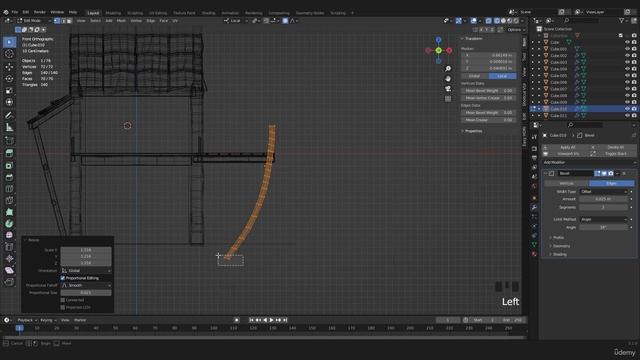Hide Cube.005 in the outliner
Viewport: 640px width, 360px height.
point(627,76)
